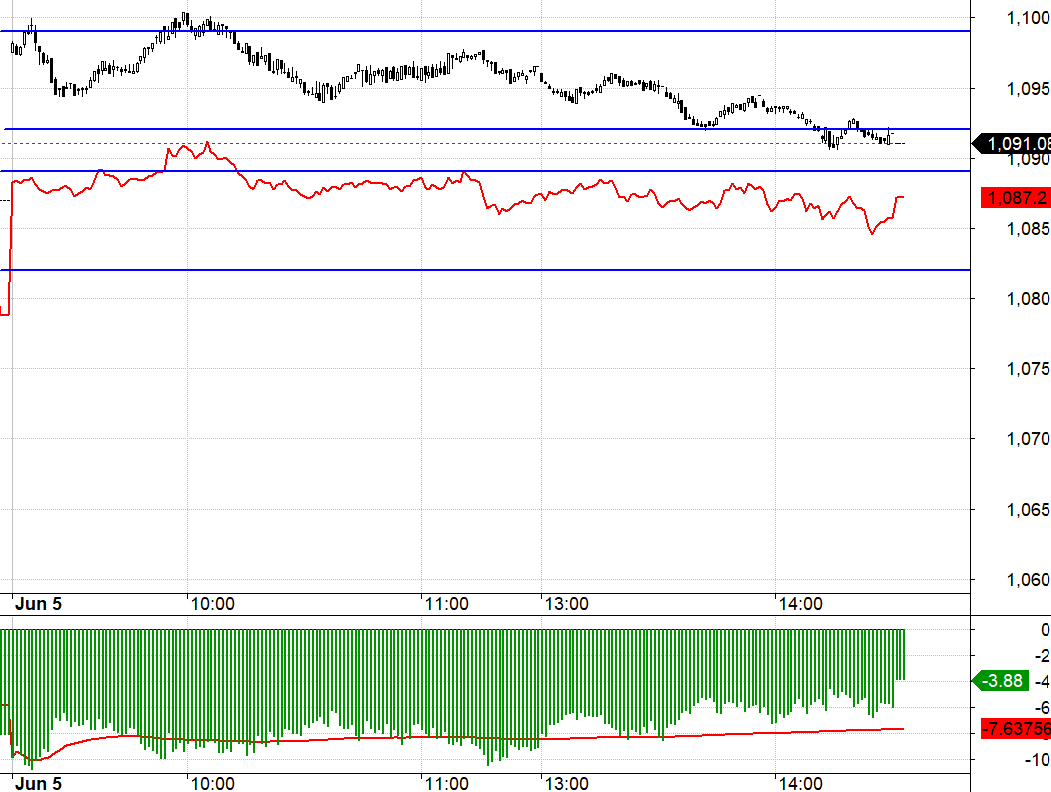Select the 0 level on indicator axis
Image resolution: width=1051 pixels, height=792 pixels.
[x=1045, y=630]
